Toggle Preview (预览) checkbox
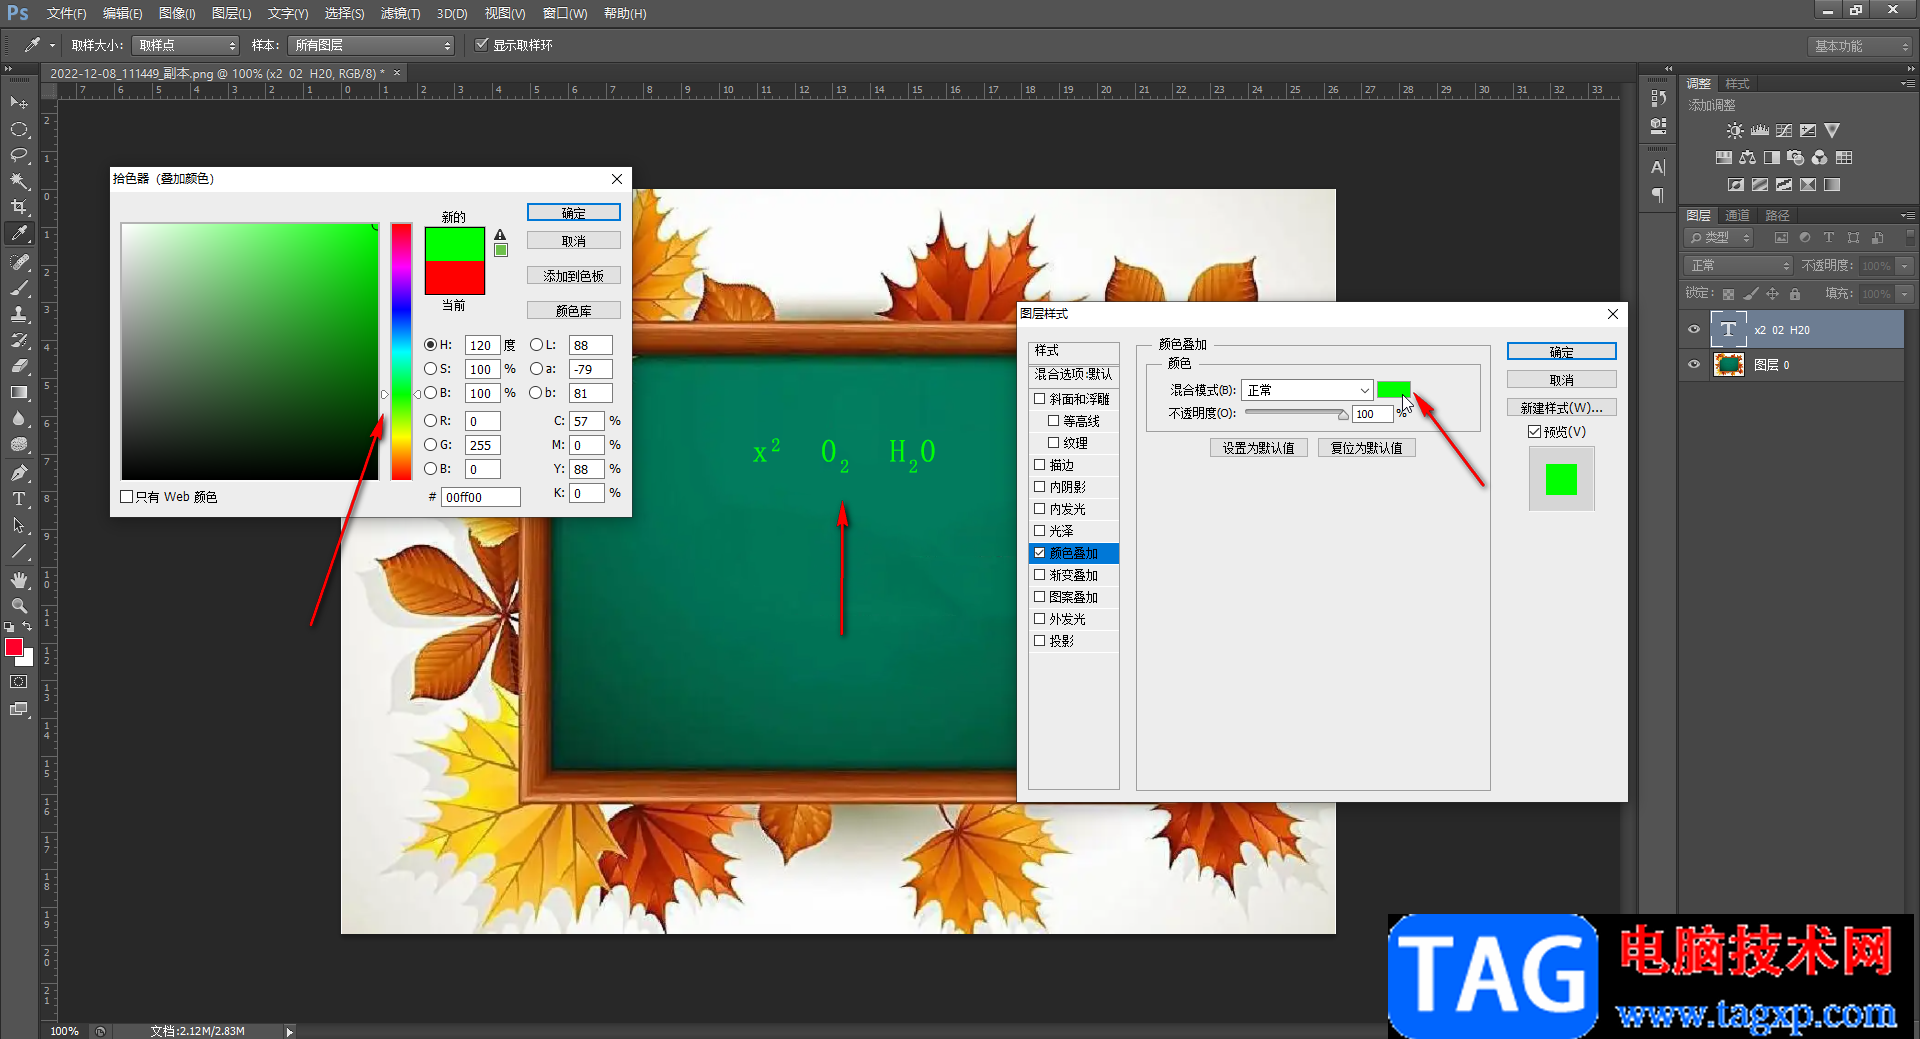 1534,431
